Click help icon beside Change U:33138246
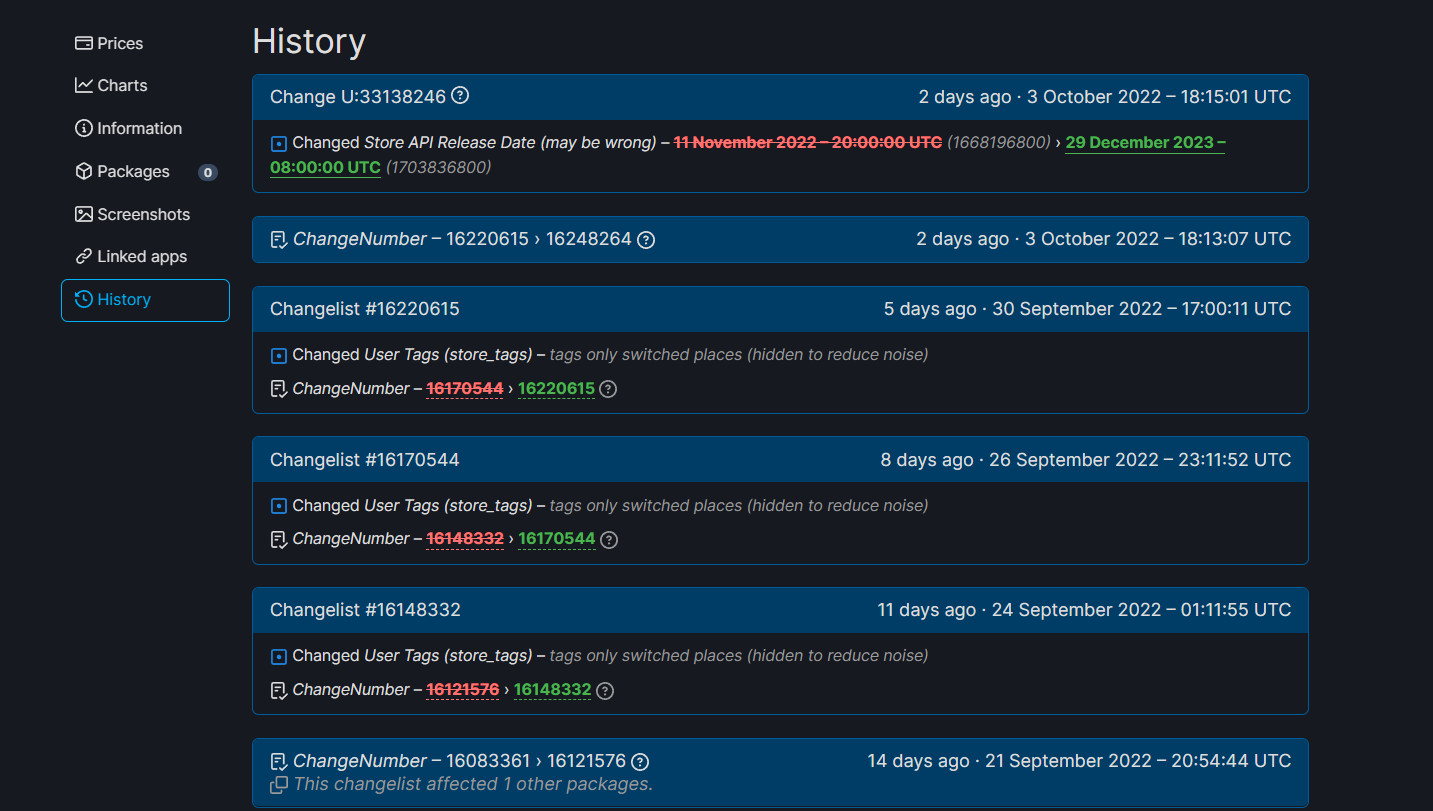This screenshot has height=811, width=1433. [460, 96]
